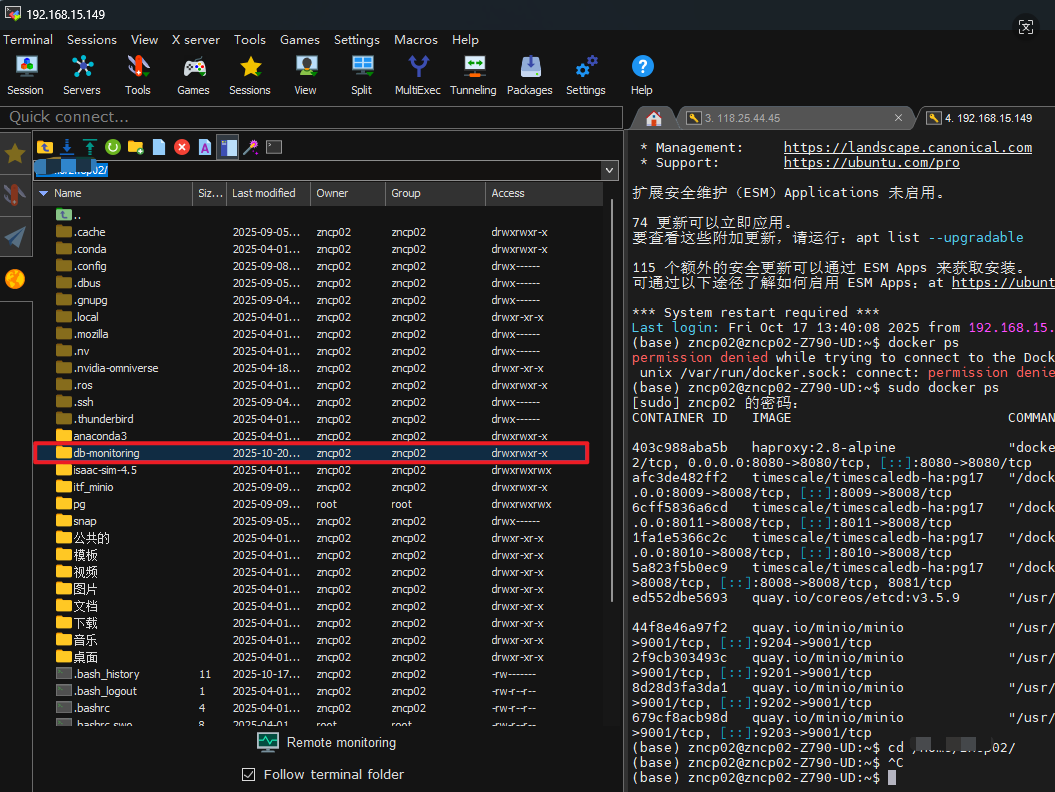Open the Tunneling toolbar icon
The height and width of the screenshot is (792, 1055).
474,75
